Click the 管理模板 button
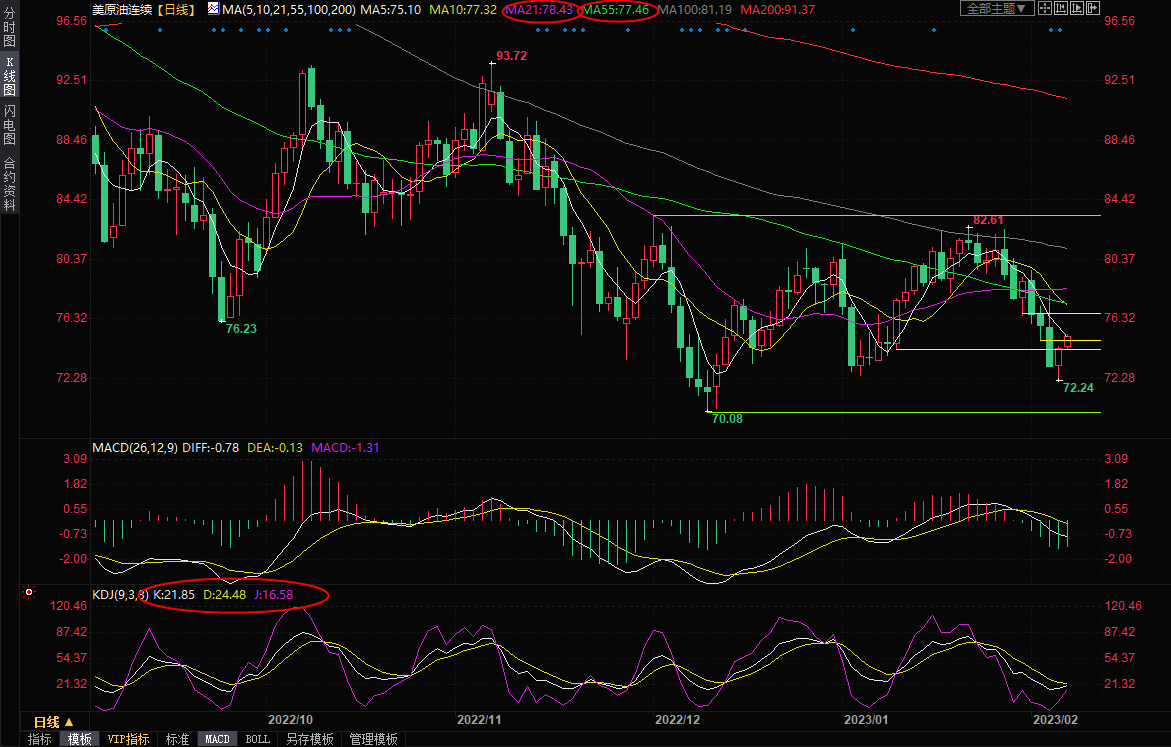The width and height of the screenshot is (1171, 747). (x=373, y=739)
